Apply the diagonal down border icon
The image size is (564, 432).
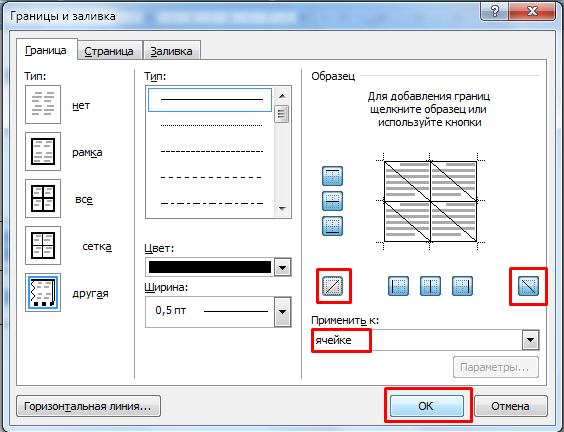tap(528, 286)
